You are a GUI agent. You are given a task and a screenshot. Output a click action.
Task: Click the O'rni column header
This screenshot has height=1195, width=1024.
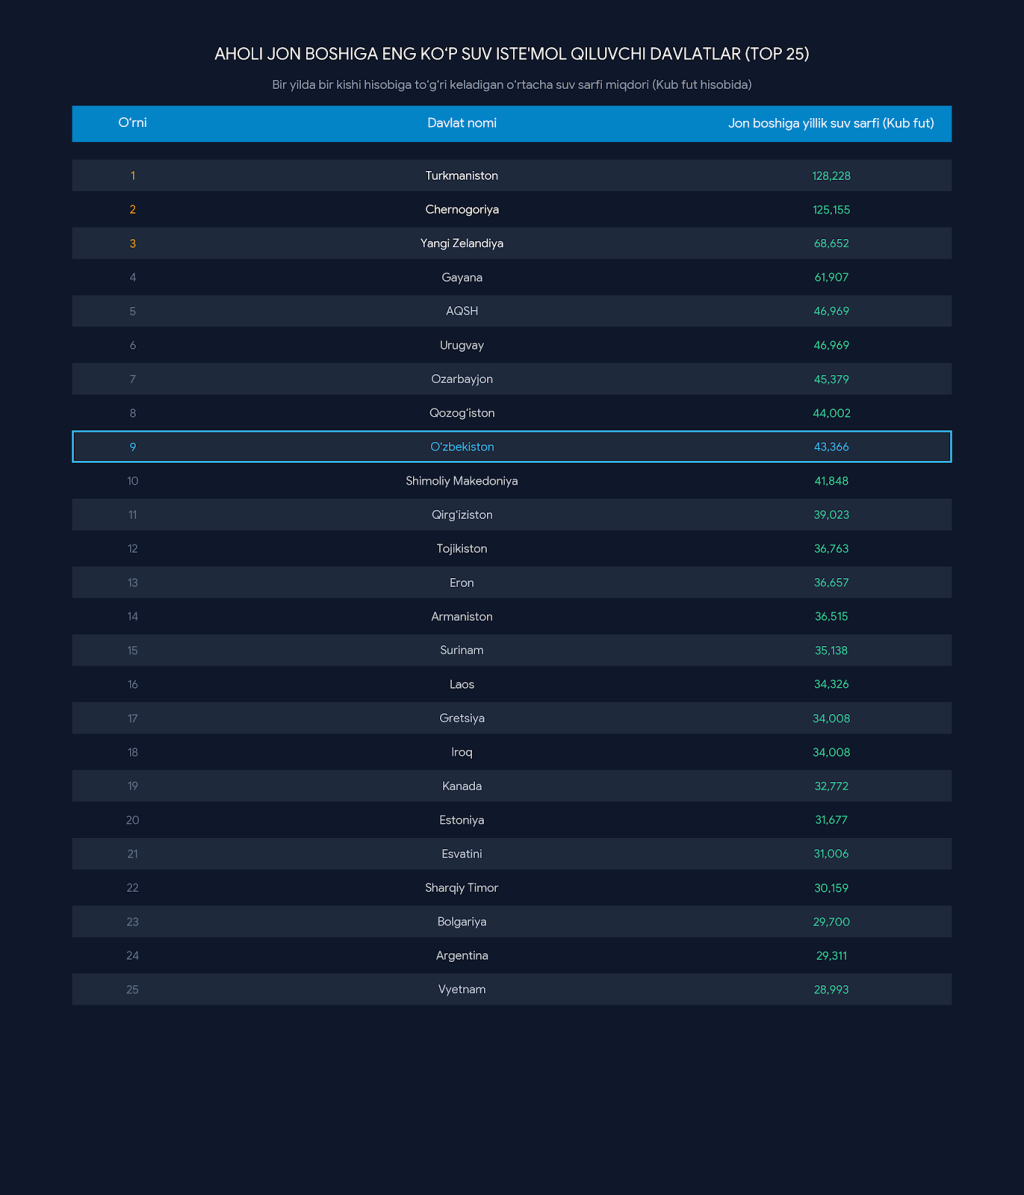click(132, 123)
